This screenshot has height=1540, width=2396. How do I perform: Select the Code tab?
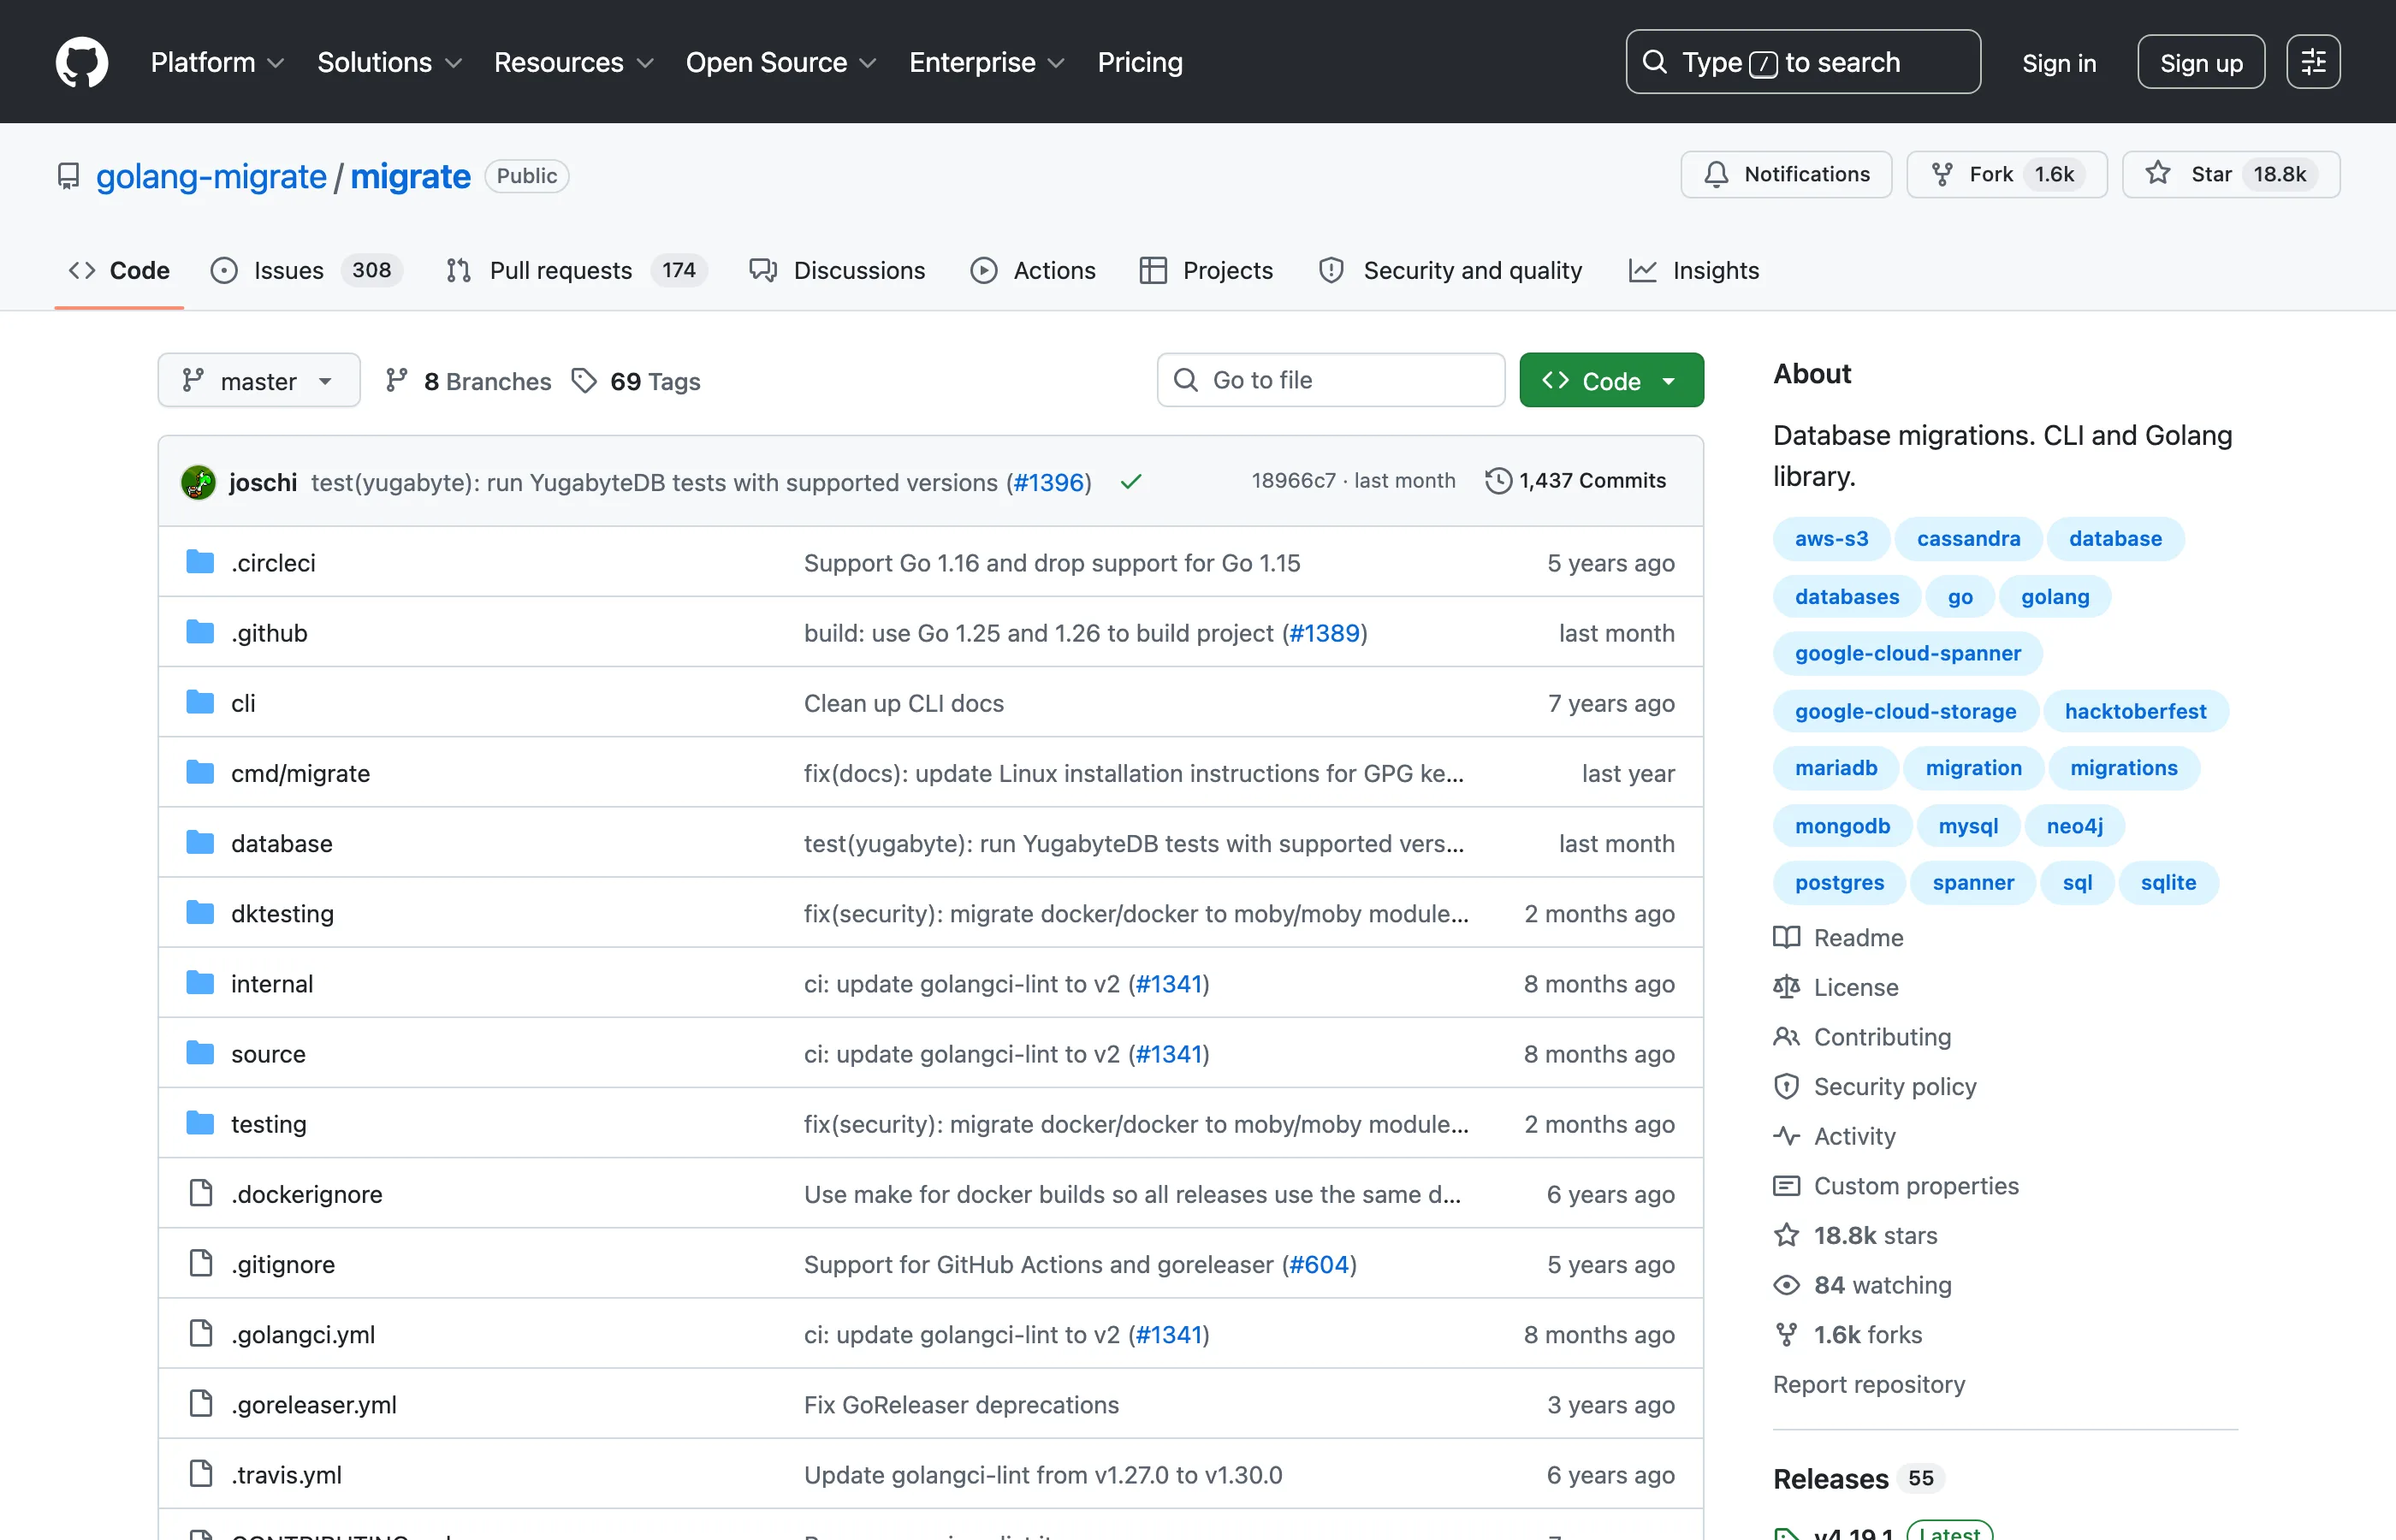[x=119, y=270]
